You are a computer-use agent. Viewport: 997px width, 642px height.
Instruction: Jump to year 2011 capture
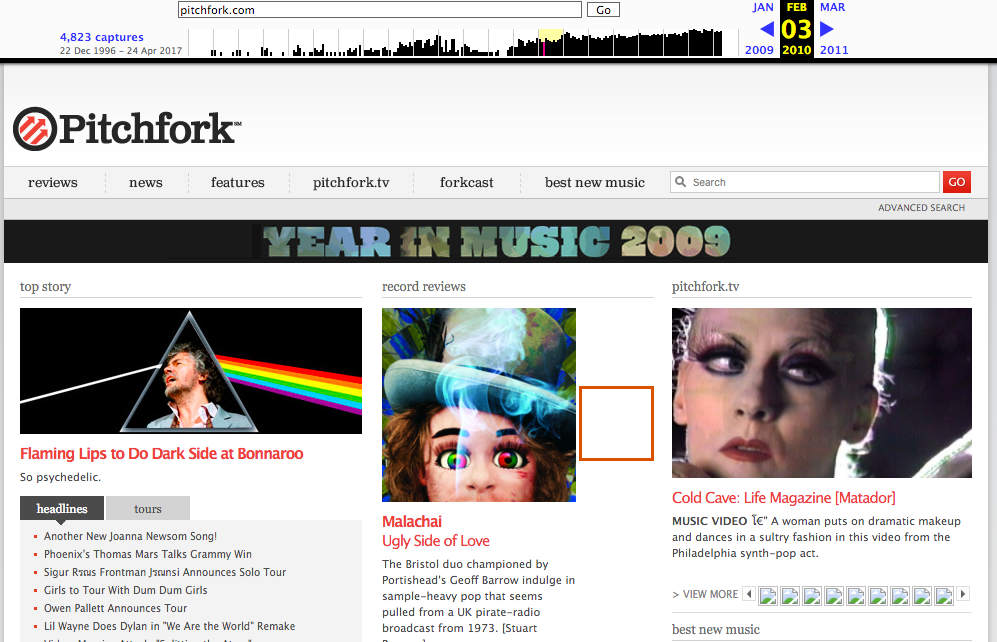(x=834, y=50)
